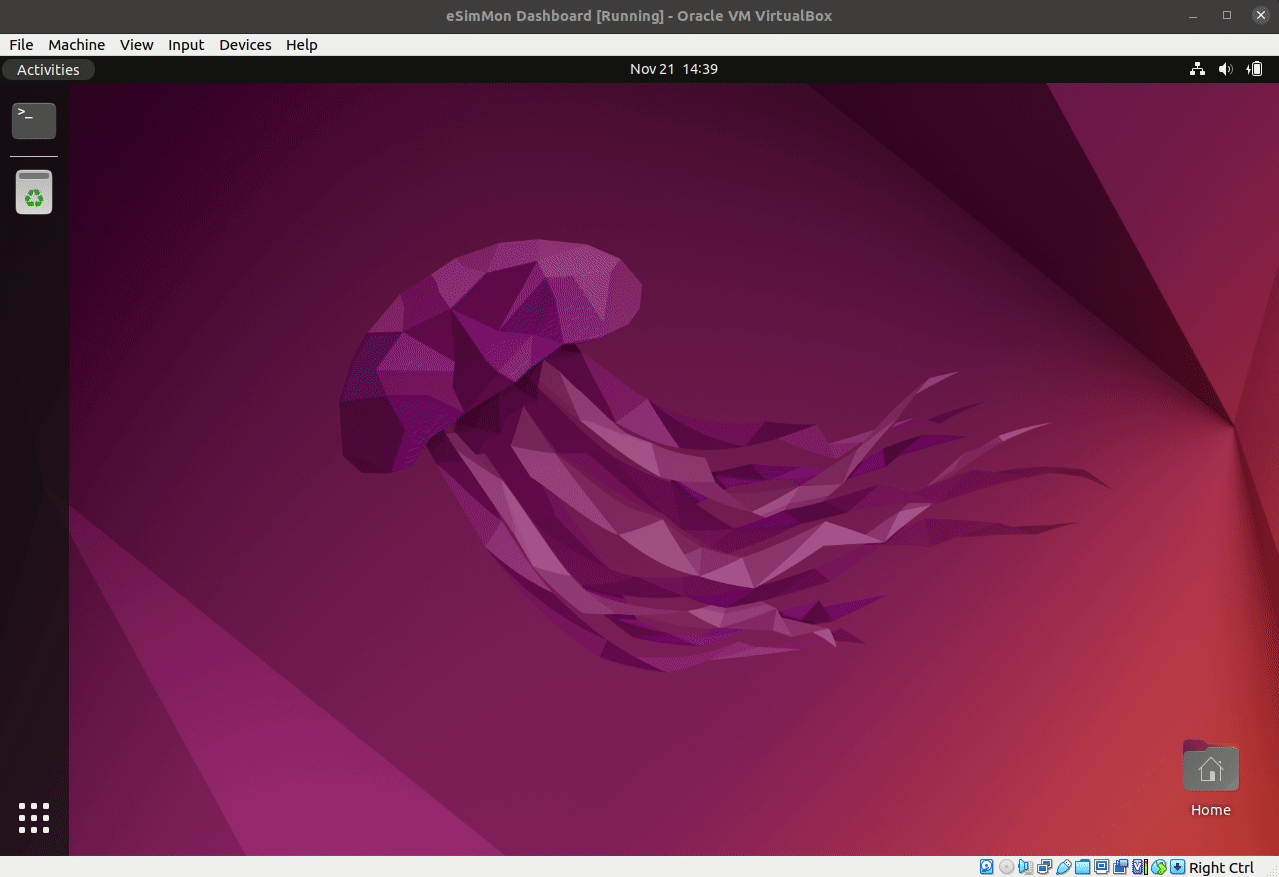
Task: Click the Right Ctrl host key label
Action: [x=1221, y=867]
